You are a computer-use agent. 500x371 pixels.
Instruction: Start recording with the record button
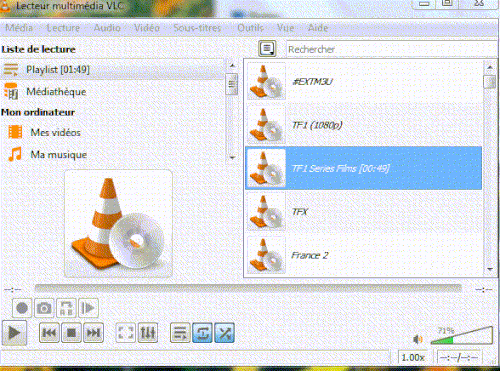[22, 308]
